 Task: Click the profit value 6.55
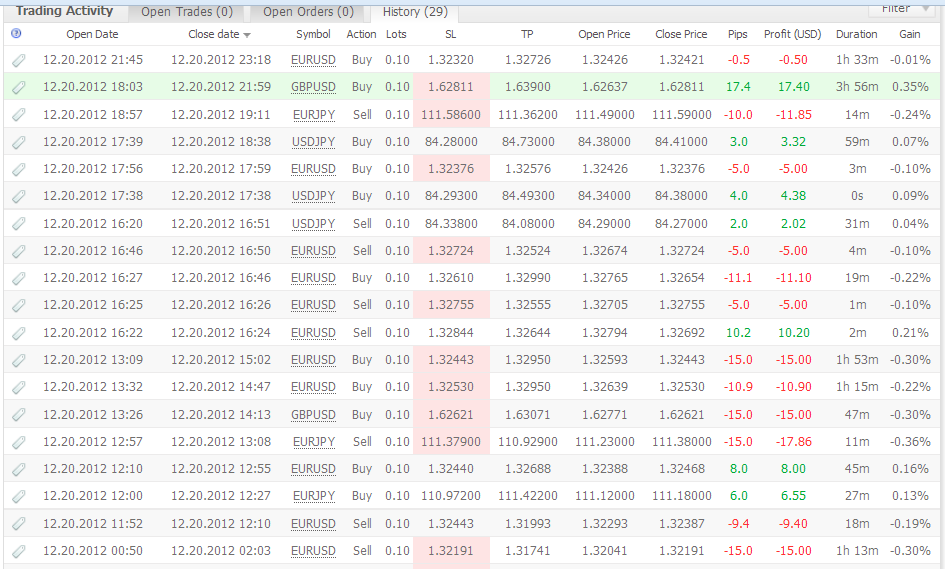[793, 495]
